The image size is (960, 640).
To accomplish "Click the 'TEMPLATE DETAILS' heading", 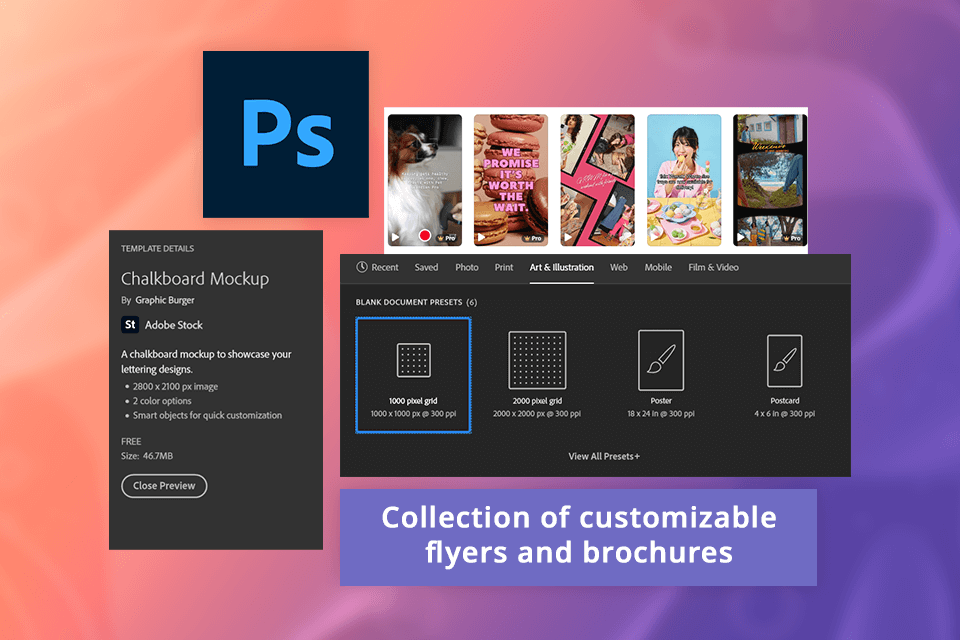I will [157, 249].
